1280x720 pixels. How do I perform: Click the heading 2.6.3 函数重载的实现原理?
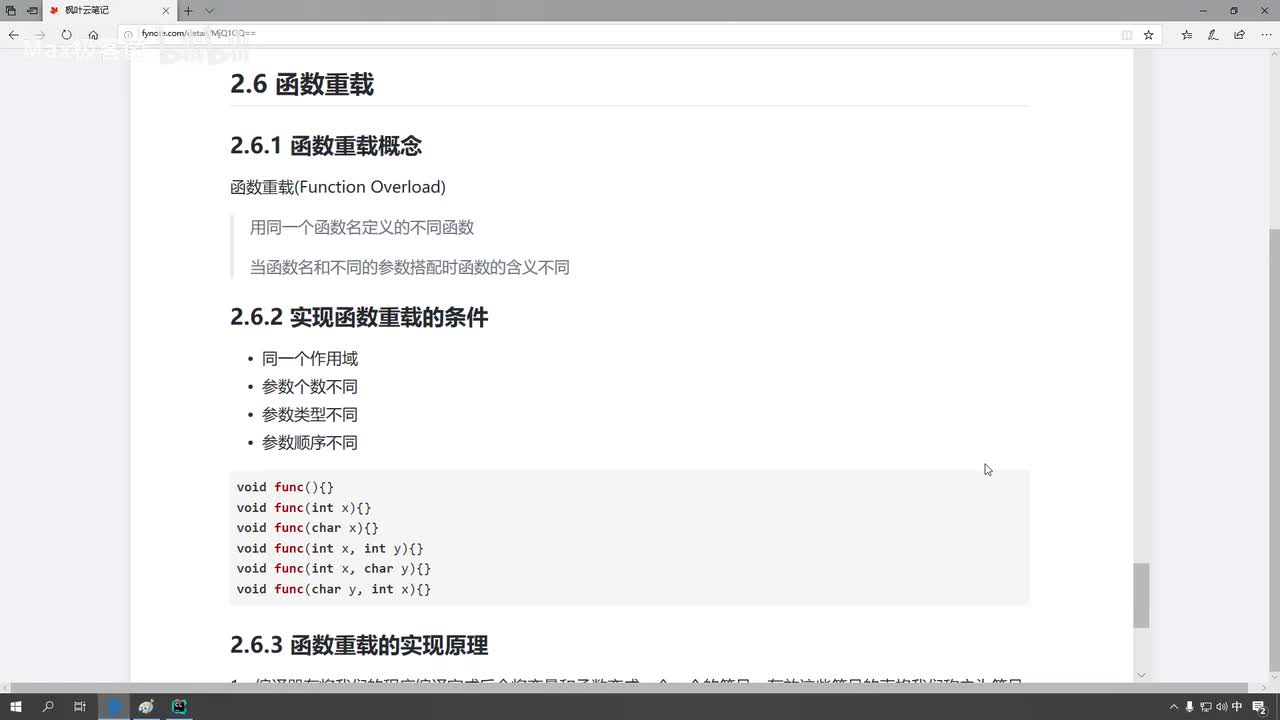(359, 645)
